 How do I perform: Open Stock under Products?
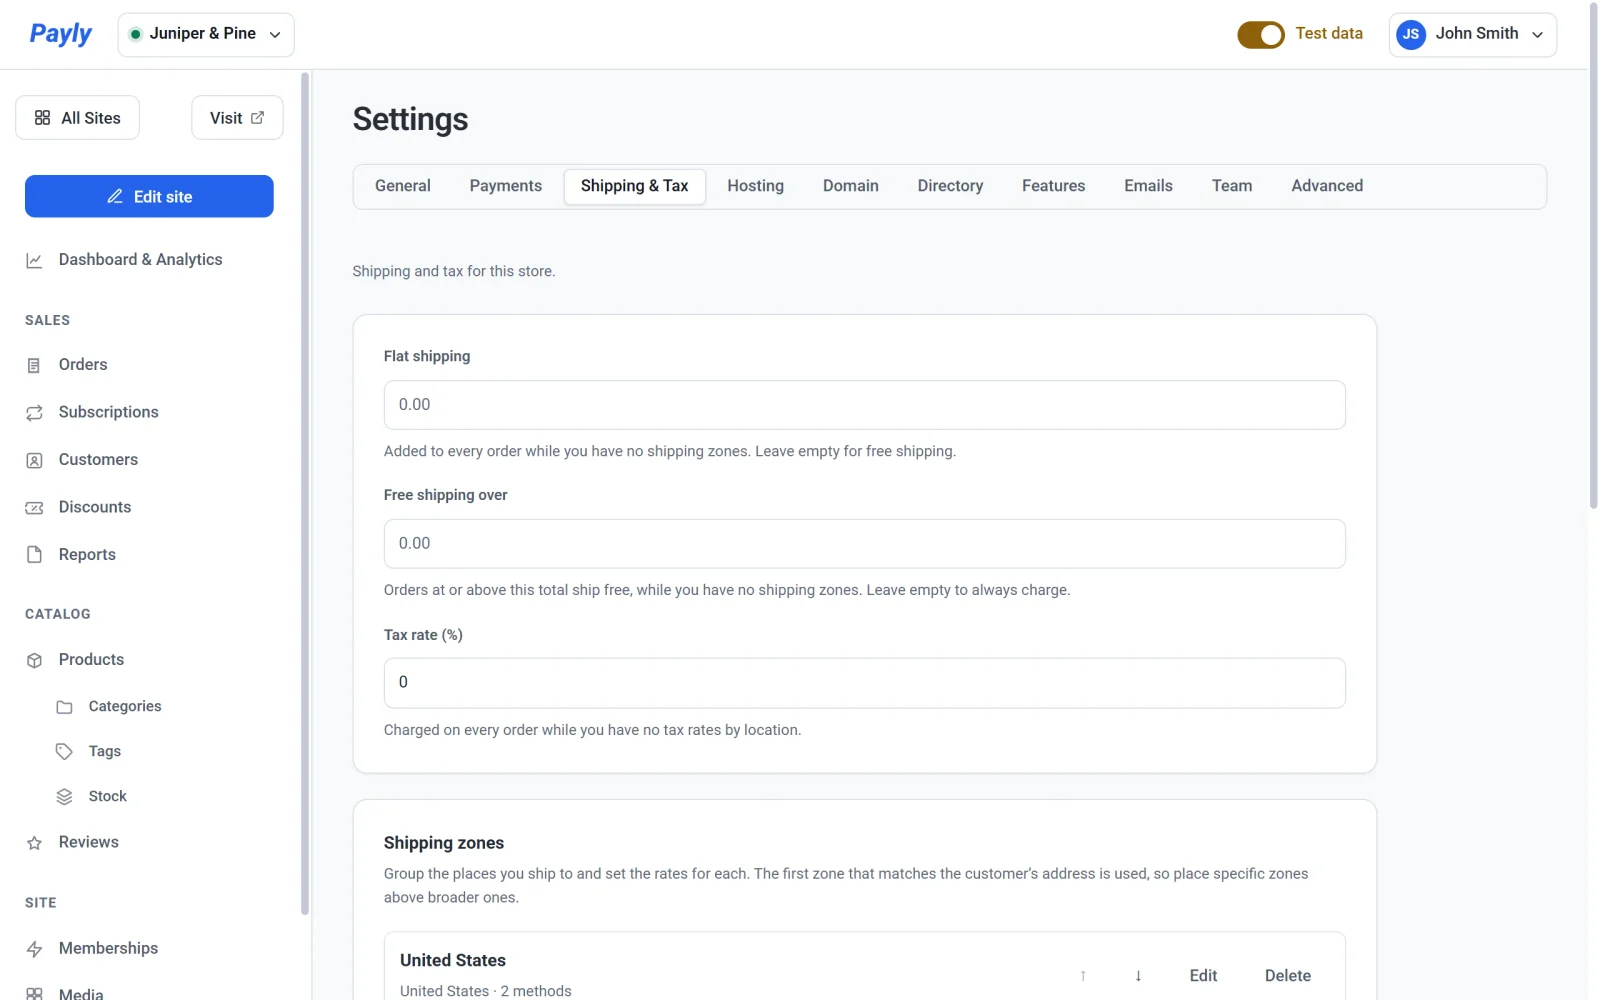pyautogui.click(x=107, y=797)
